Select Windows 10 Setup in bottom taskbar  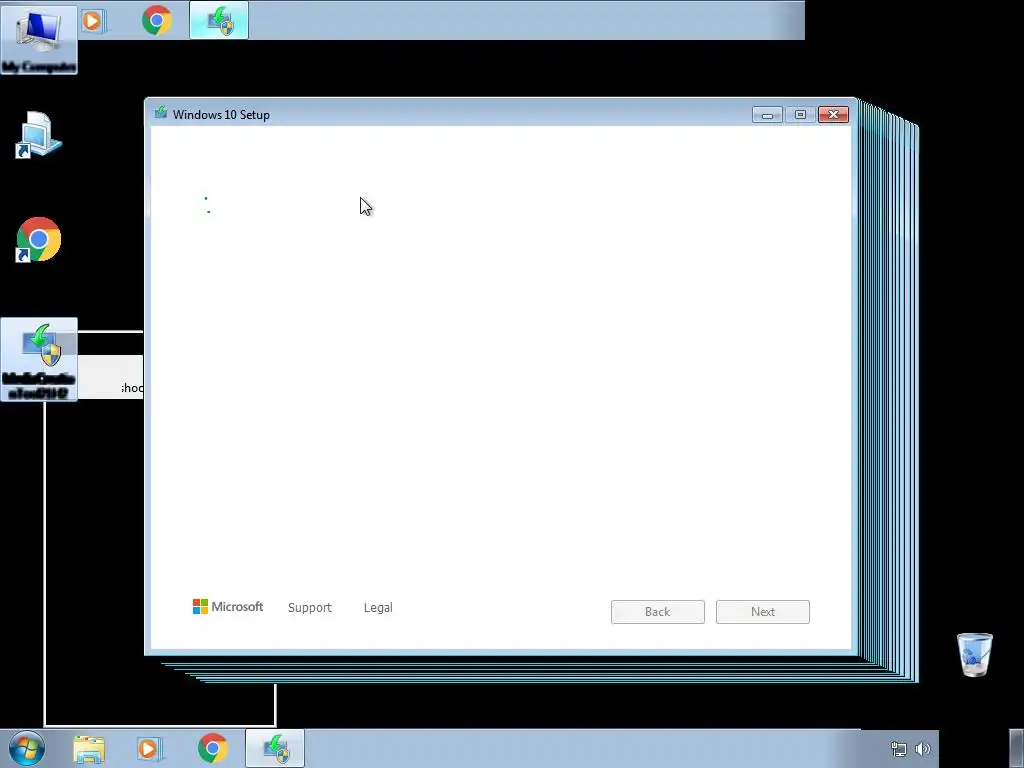275,748
